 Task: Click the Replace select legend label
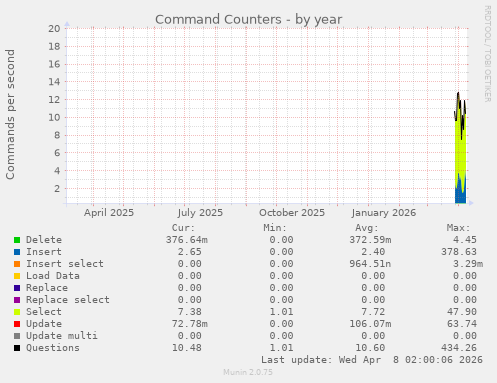coord(68,300)
